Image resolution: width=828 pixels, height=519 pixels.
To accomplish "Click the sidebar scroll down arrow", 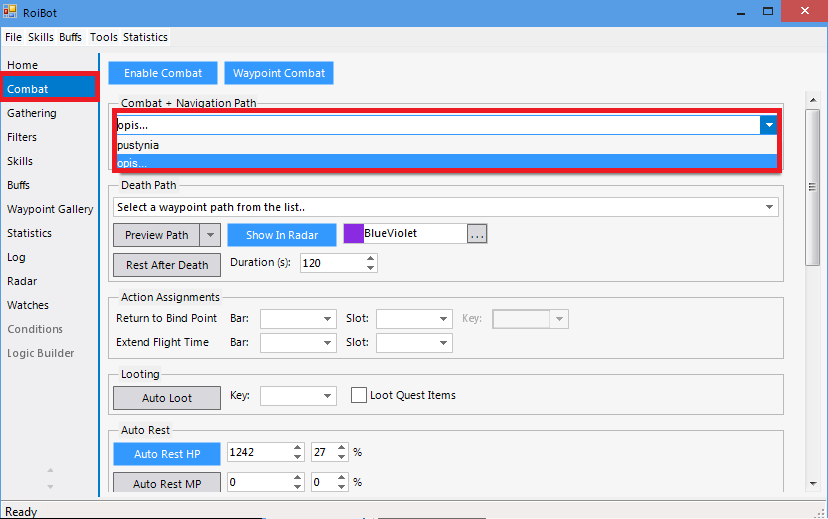I will tap(50, 487).
